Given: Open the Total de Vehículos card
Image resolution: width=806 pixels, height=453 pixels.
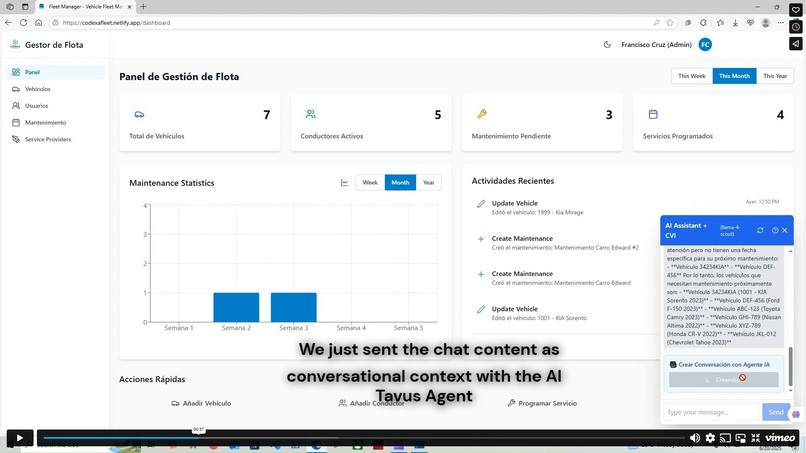Looking at the screenshot, I should click(199, 122).
